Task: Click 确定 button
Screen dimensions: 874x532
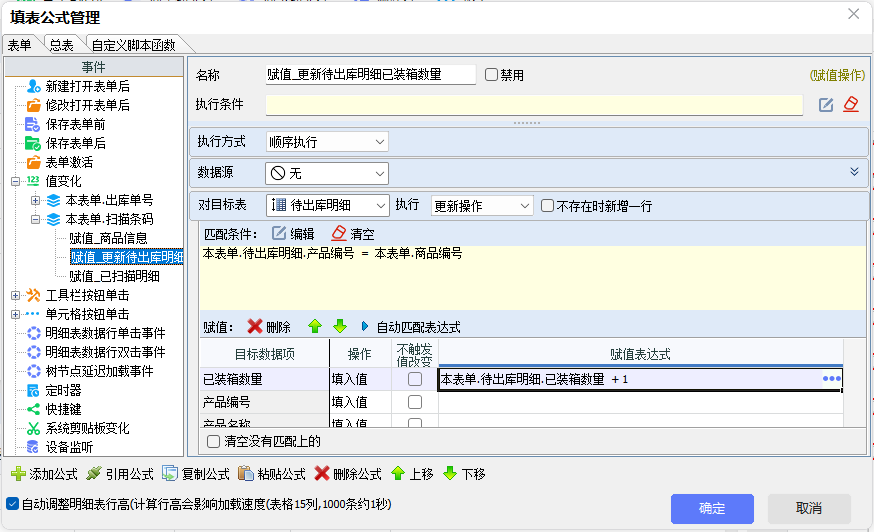Action: coord(712,508)
